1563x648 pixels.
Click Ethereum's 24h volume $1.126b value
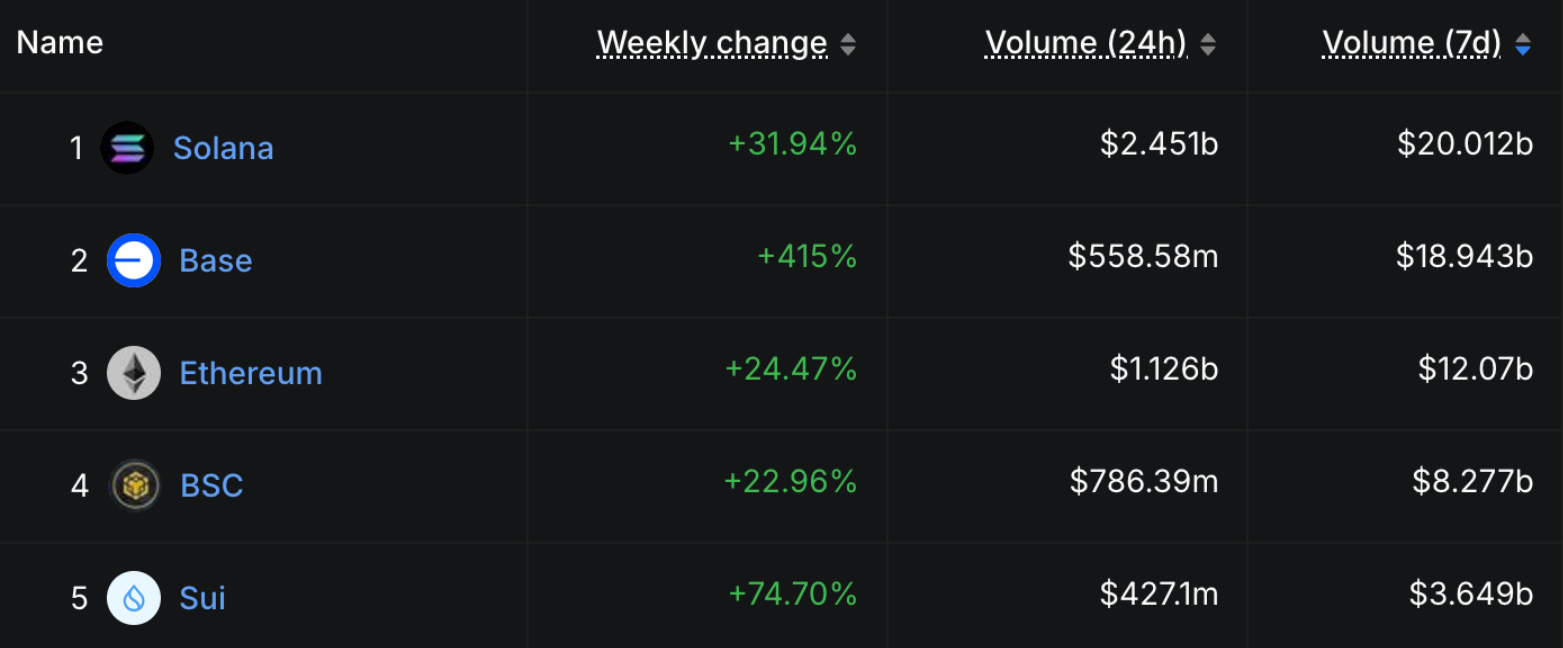(1164, 370)
